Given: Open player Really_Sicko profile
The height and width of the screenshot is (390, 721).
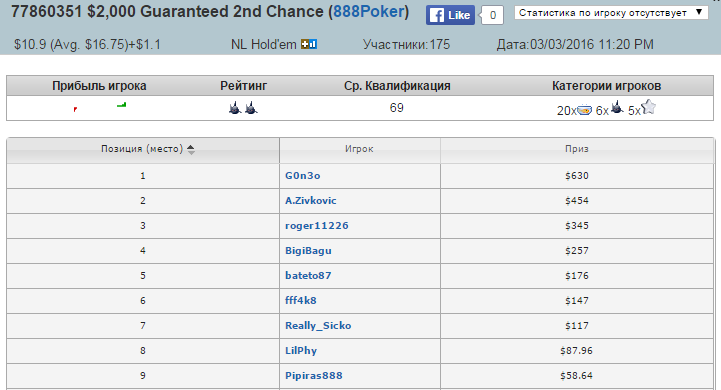Looking at the screenshot, I should (318, 326).
